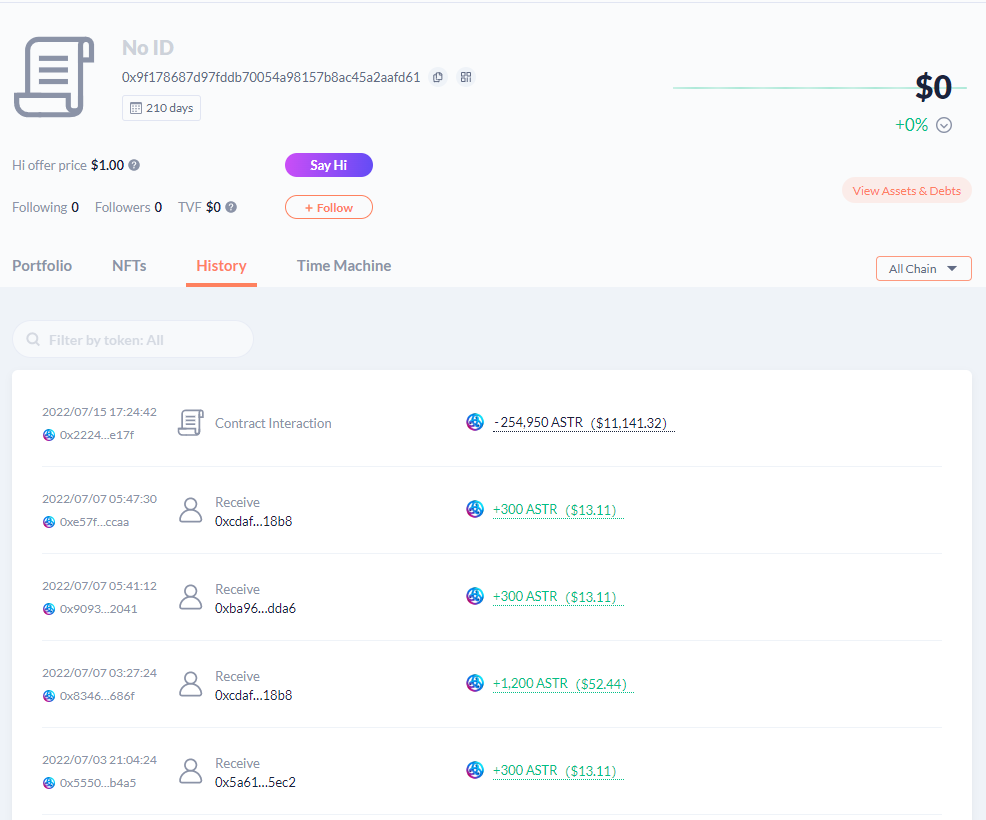Click ASTR token icon for 254,950 transaction
Screen dimensions: 986x820
[475, 422]
